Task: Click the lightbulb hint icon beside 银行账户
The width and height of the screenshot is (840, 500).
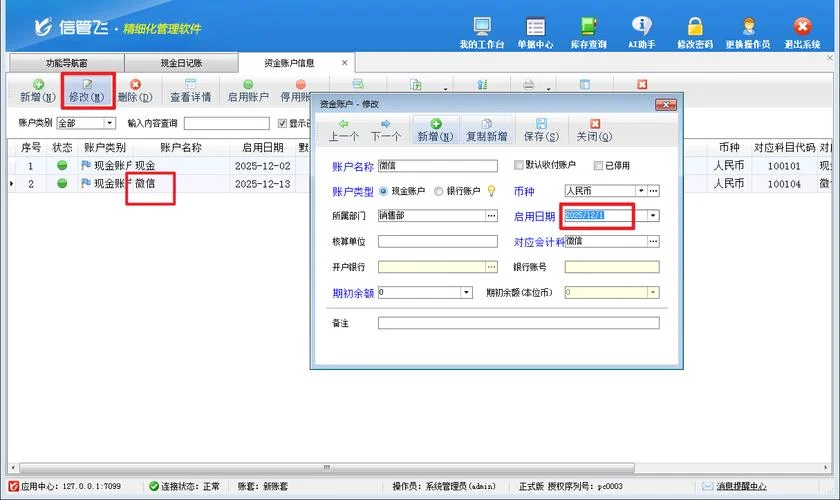Action: pos(491,191)
